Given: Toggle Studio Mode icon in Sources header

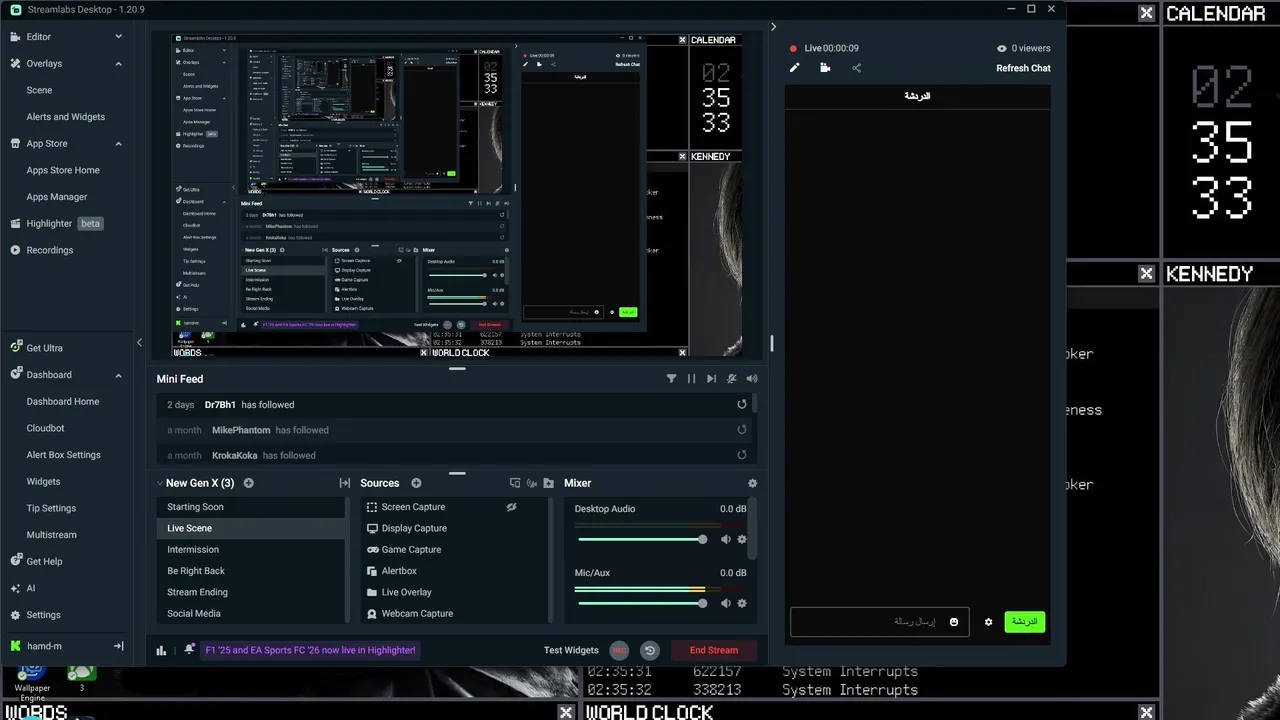Looking at the screenshot, I should coord(532,483).
